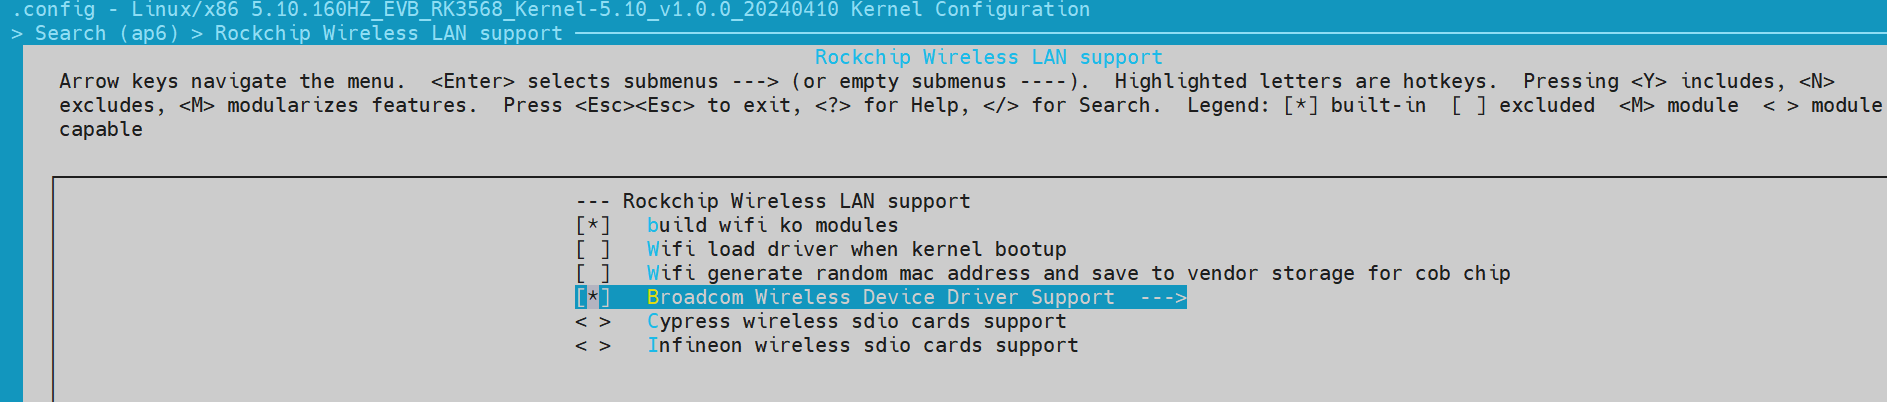
Task: Select the "build wifi ko modules" entry label
Action: pos(772,226)
